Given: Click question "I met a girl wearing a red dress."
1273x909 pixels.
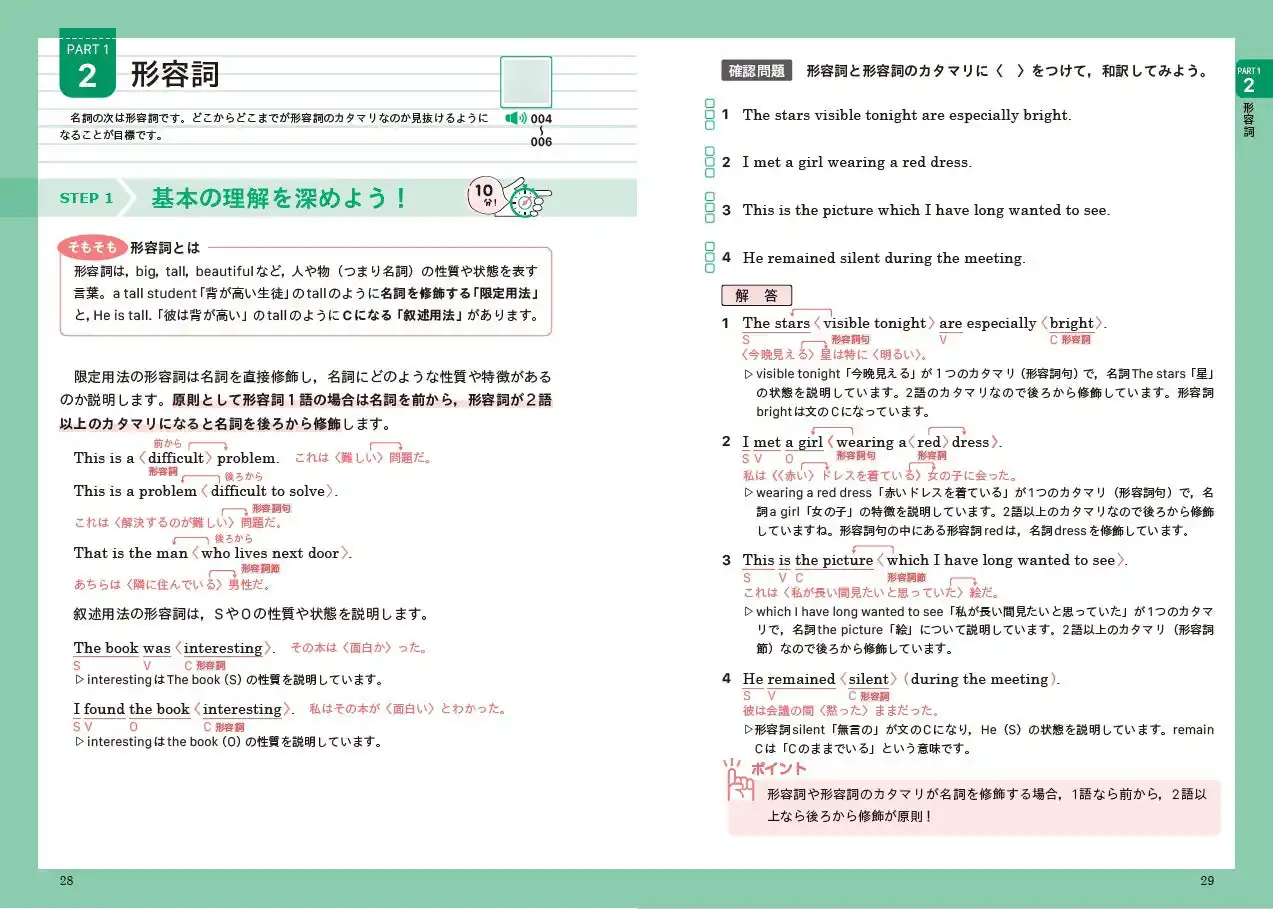Looking at the screenshot, I should [x=857, y=162].
